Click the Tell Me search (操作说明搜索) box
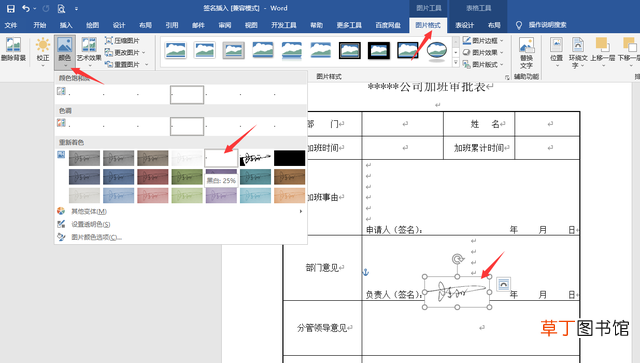The image size is (640, 363). pyautogui.click(x=547, y=25)
